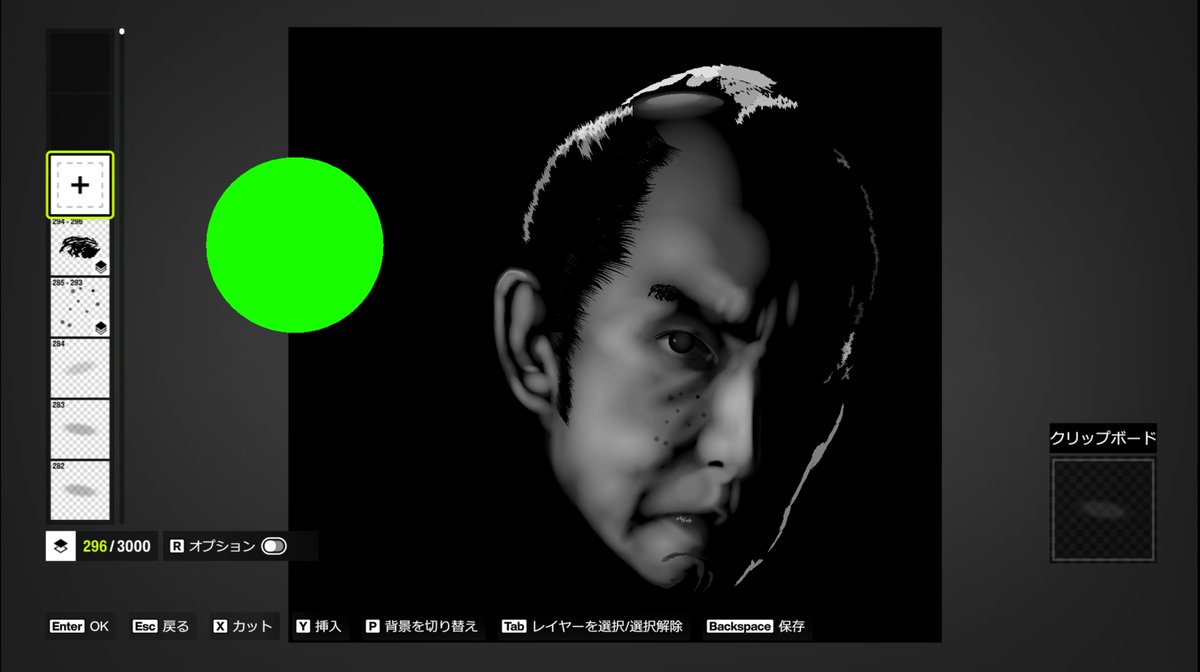Image resolution: width=1200 pixels, height=672 pixels.
Task: Click the clipboard preview thumbnail
Action: (1103, 510)
